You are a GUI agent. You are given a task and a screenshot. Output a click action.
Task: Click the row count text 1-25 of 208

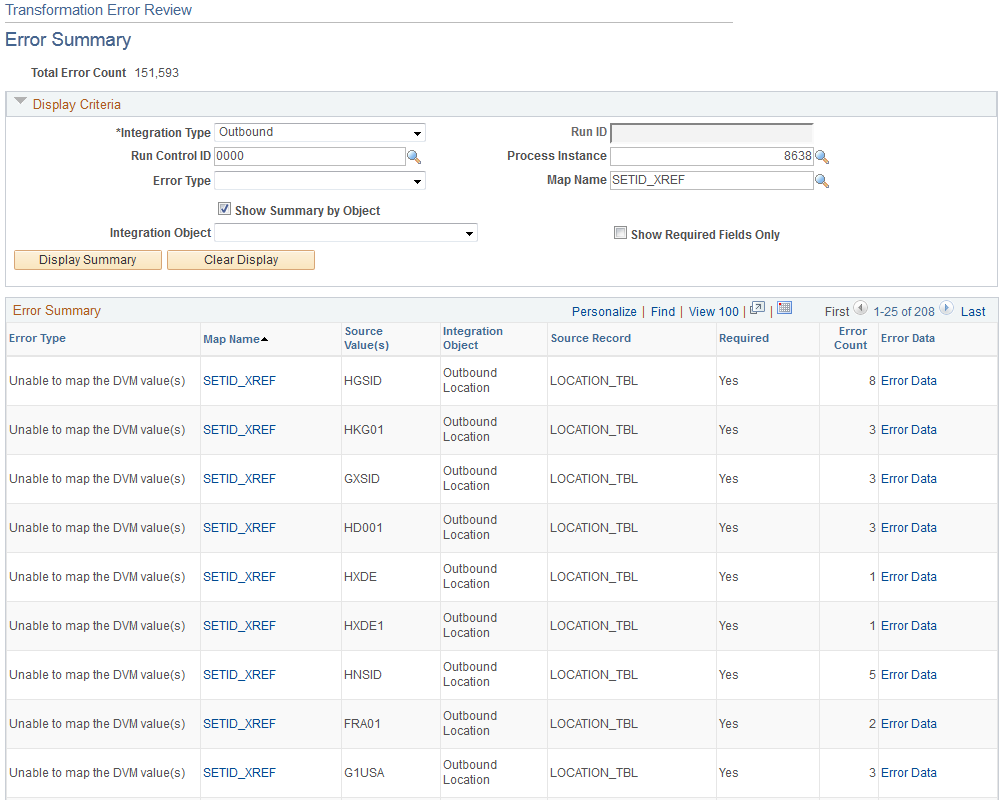click(903, 312)
